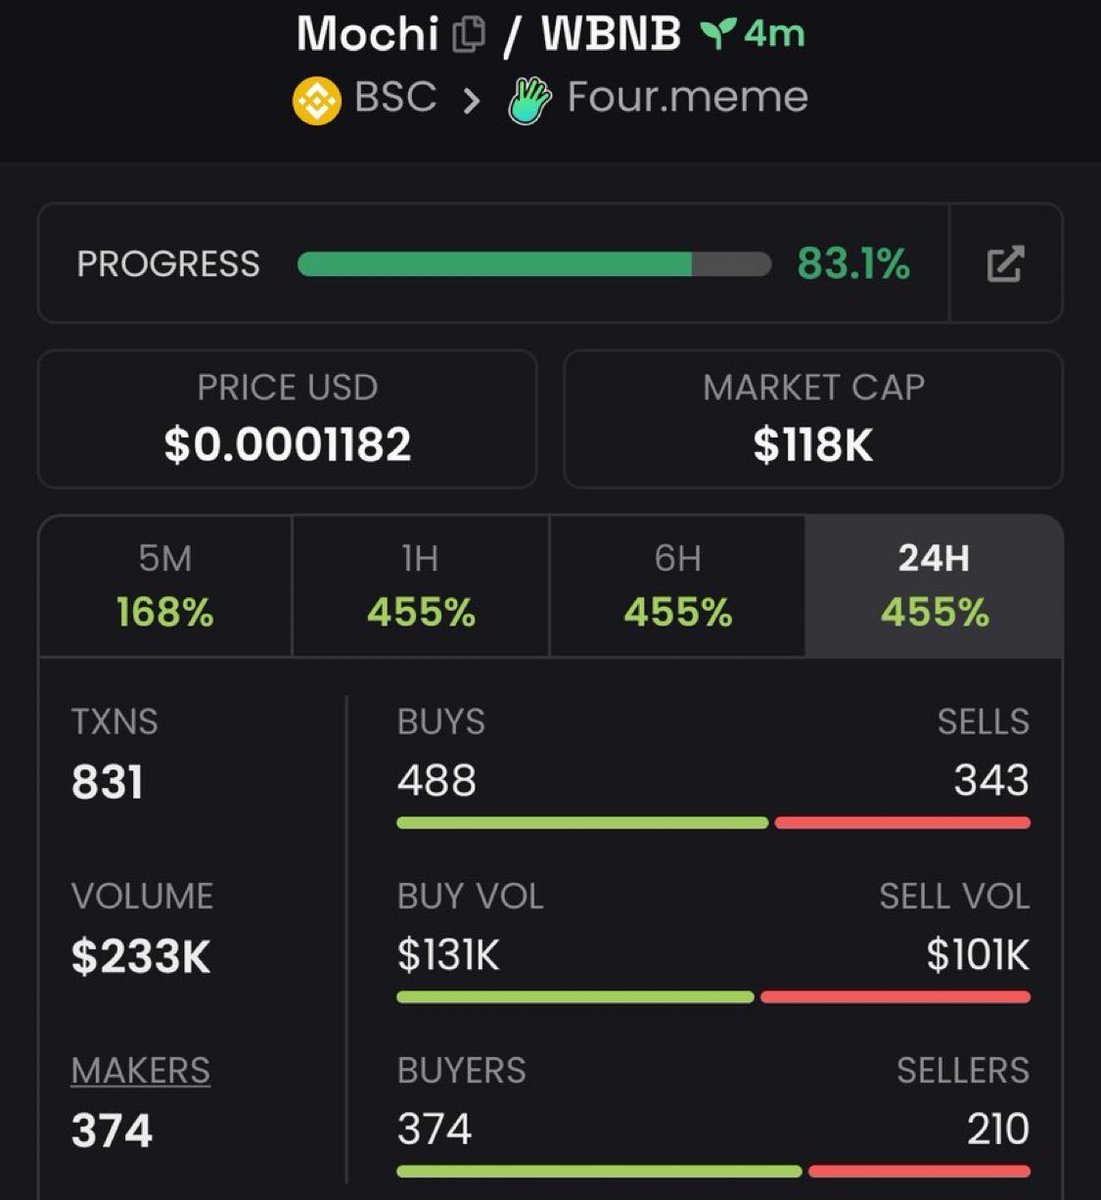Viewport: 1101px width, 1200px height.
Task: Click the buyers versus sellers bar
Action: 713,1171
